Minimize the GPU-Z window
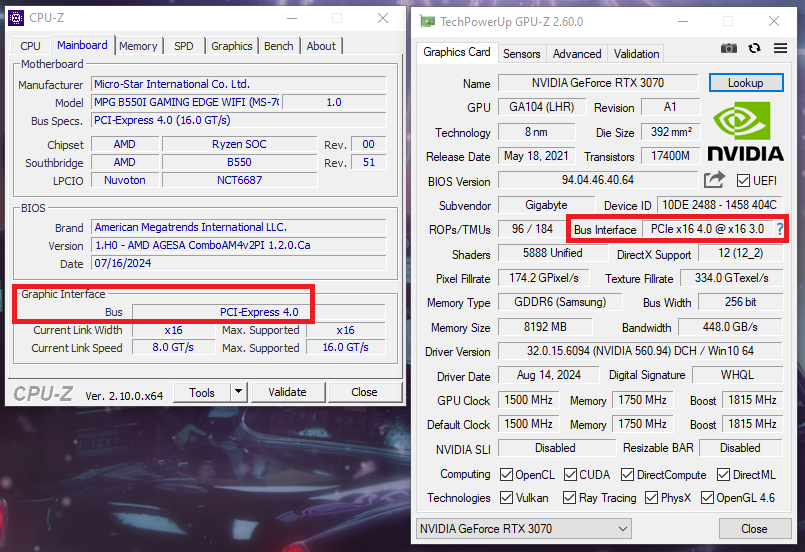Screen dimensions: 805x552 coord(683,21)
